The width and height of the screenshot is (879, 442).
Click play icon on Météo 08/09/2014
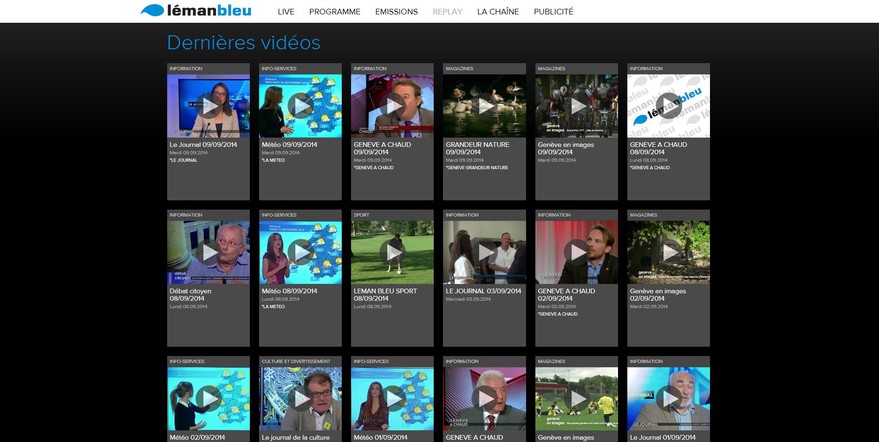click(300, 252)
